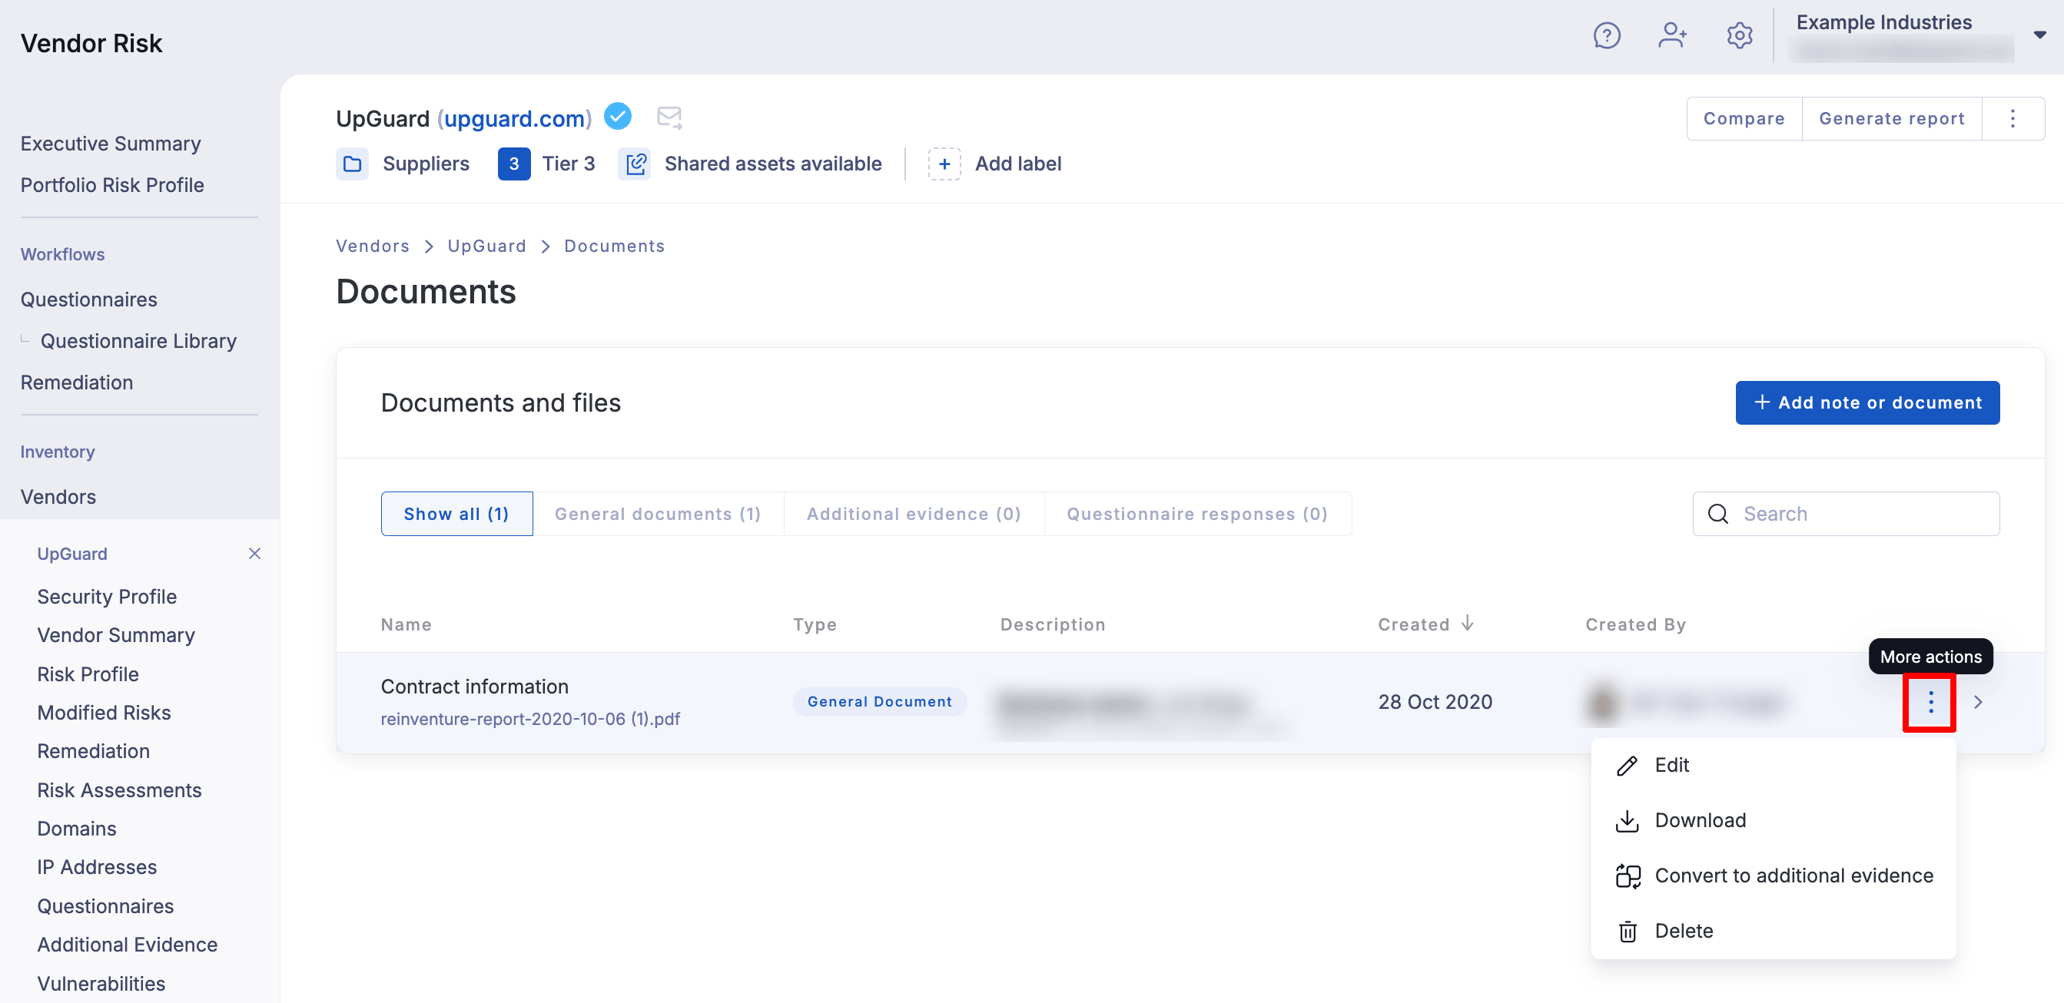The image size is (2064, 1003).
Task: Expand the Example Industries account dropdown
Action: point(2039,35)
